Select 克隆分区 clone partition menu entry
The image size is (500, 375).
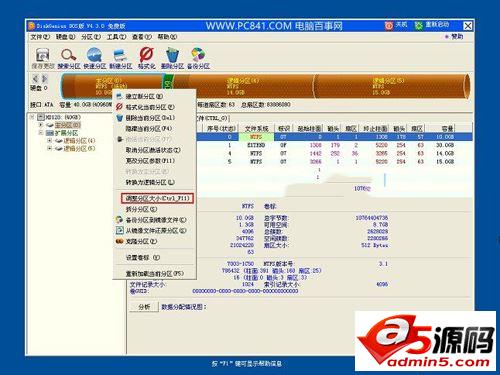(141, 241)
